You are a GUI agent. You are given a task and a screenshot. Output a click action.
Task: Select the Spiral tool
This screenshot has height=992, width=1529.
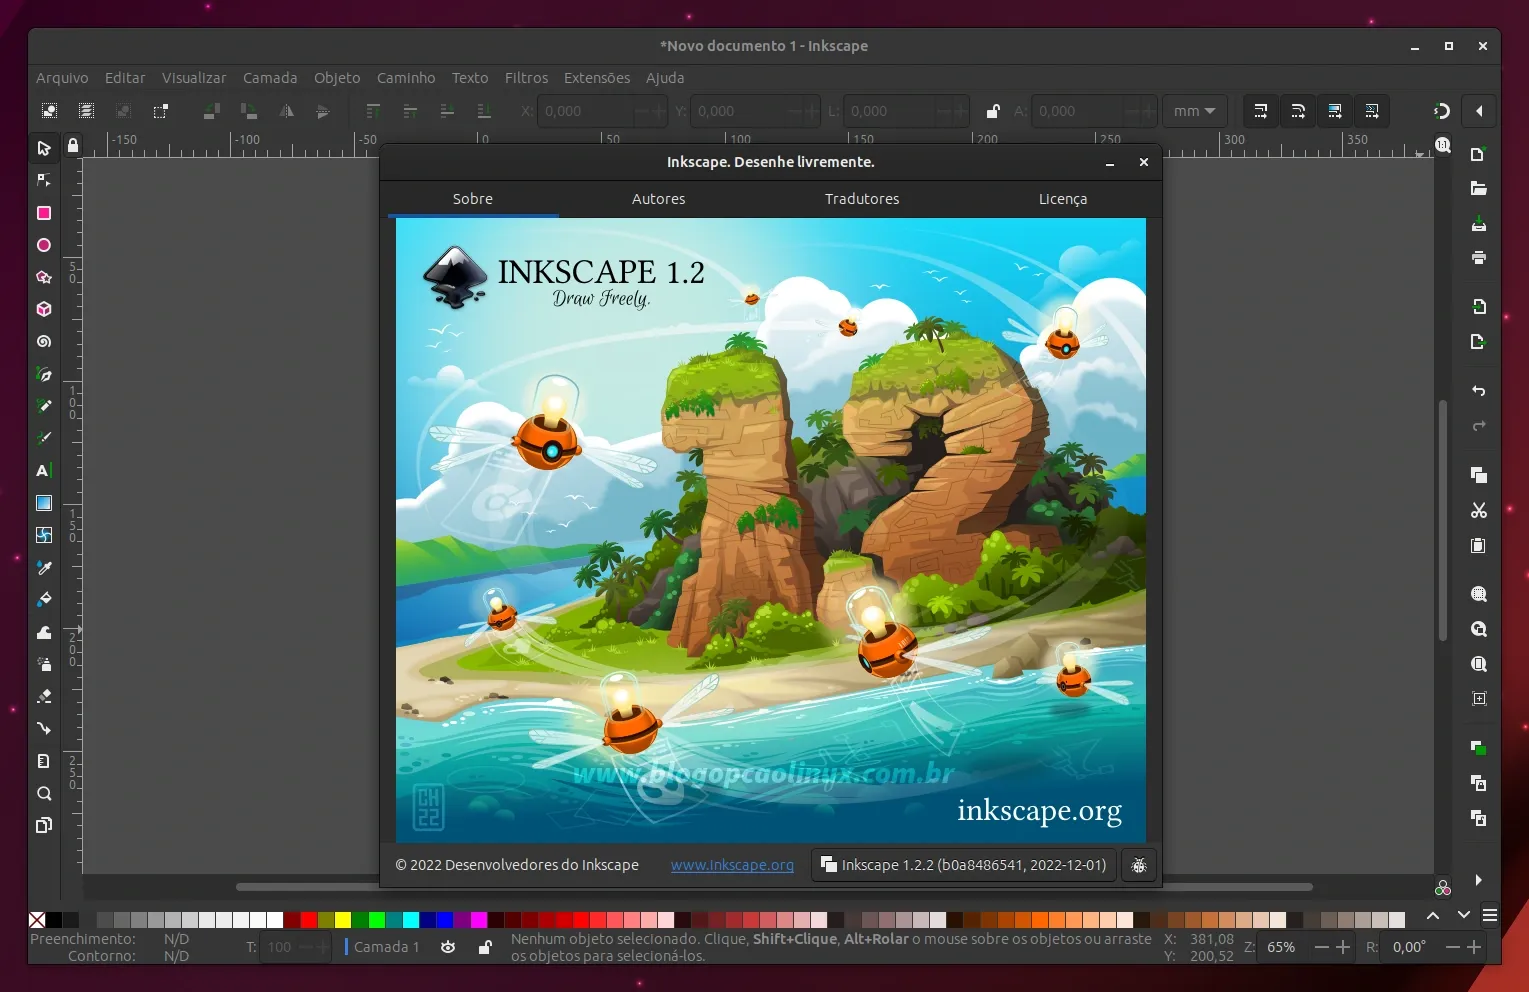[x=44, y=341]
